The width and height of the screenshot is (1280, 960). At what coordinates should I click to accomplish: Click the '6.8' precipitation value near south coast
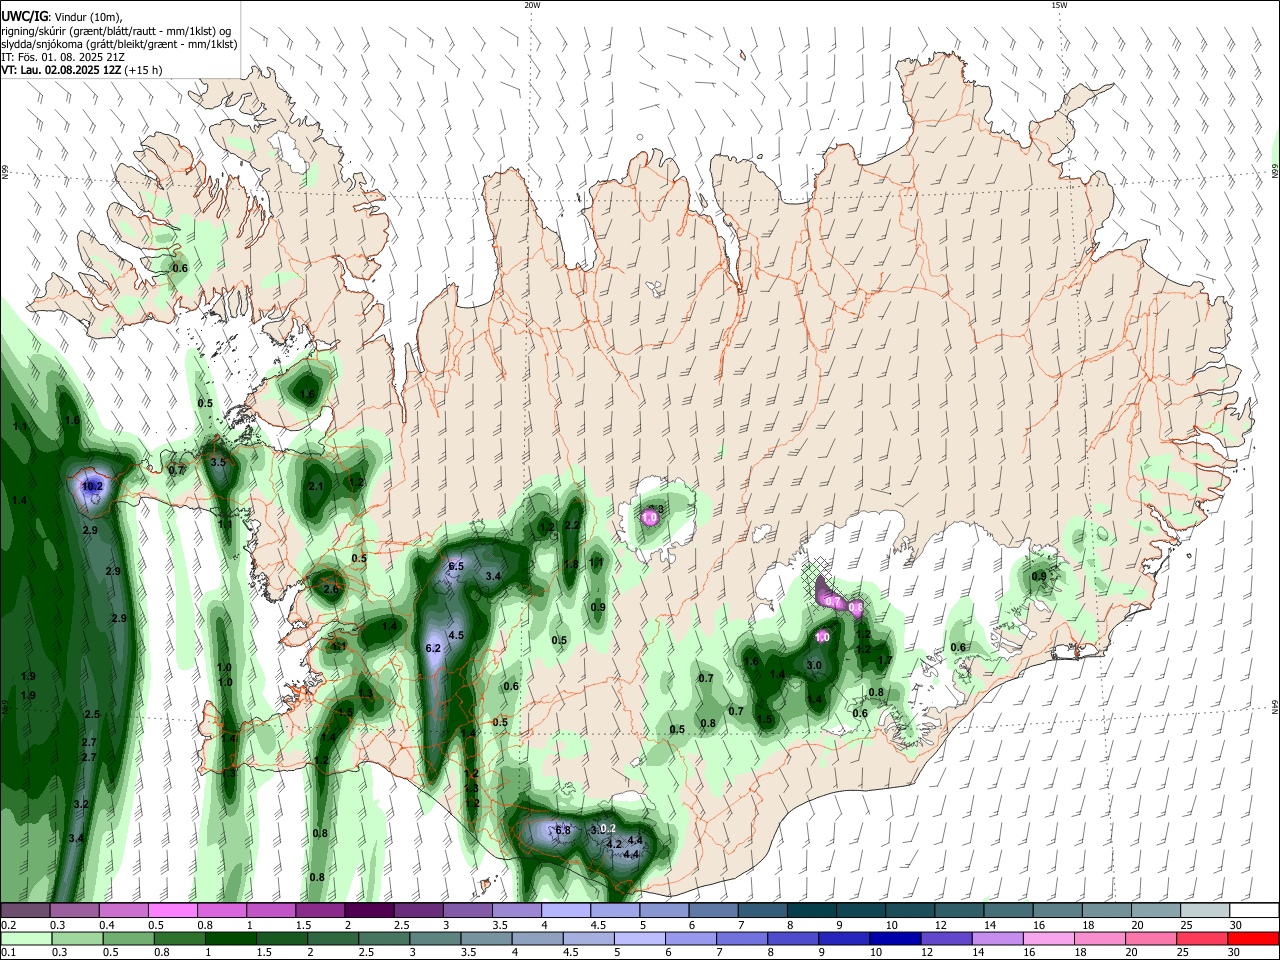(562, 830)
